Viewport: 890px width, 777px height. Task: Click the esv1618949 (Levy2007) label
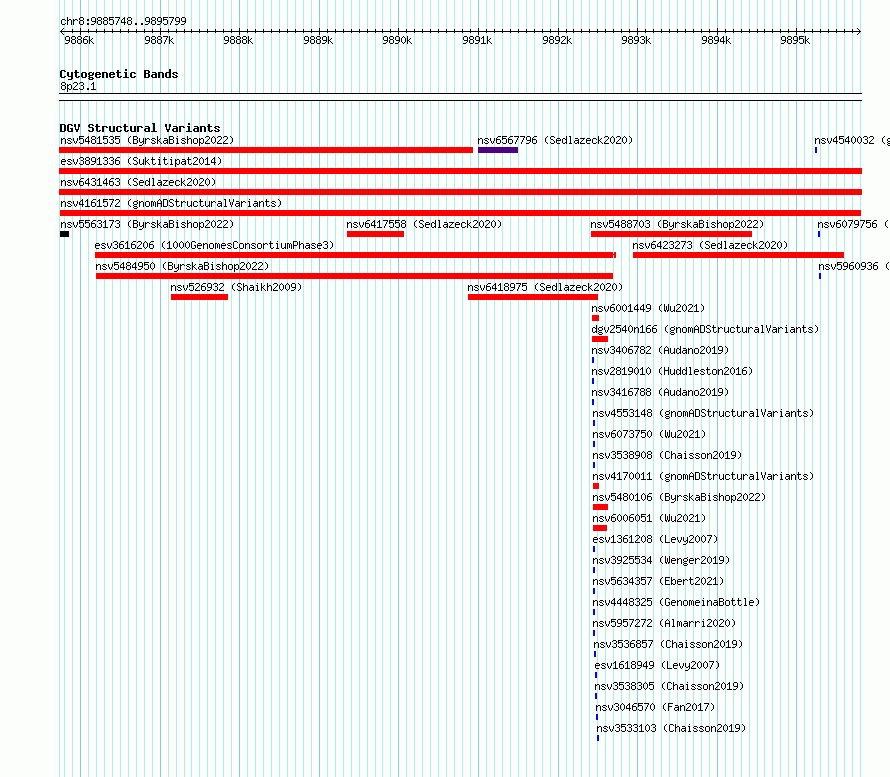[657, 665]
